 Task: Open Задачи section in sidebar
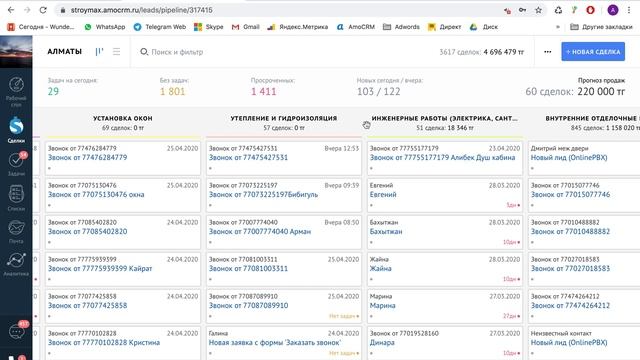click(x=16, y=164)
